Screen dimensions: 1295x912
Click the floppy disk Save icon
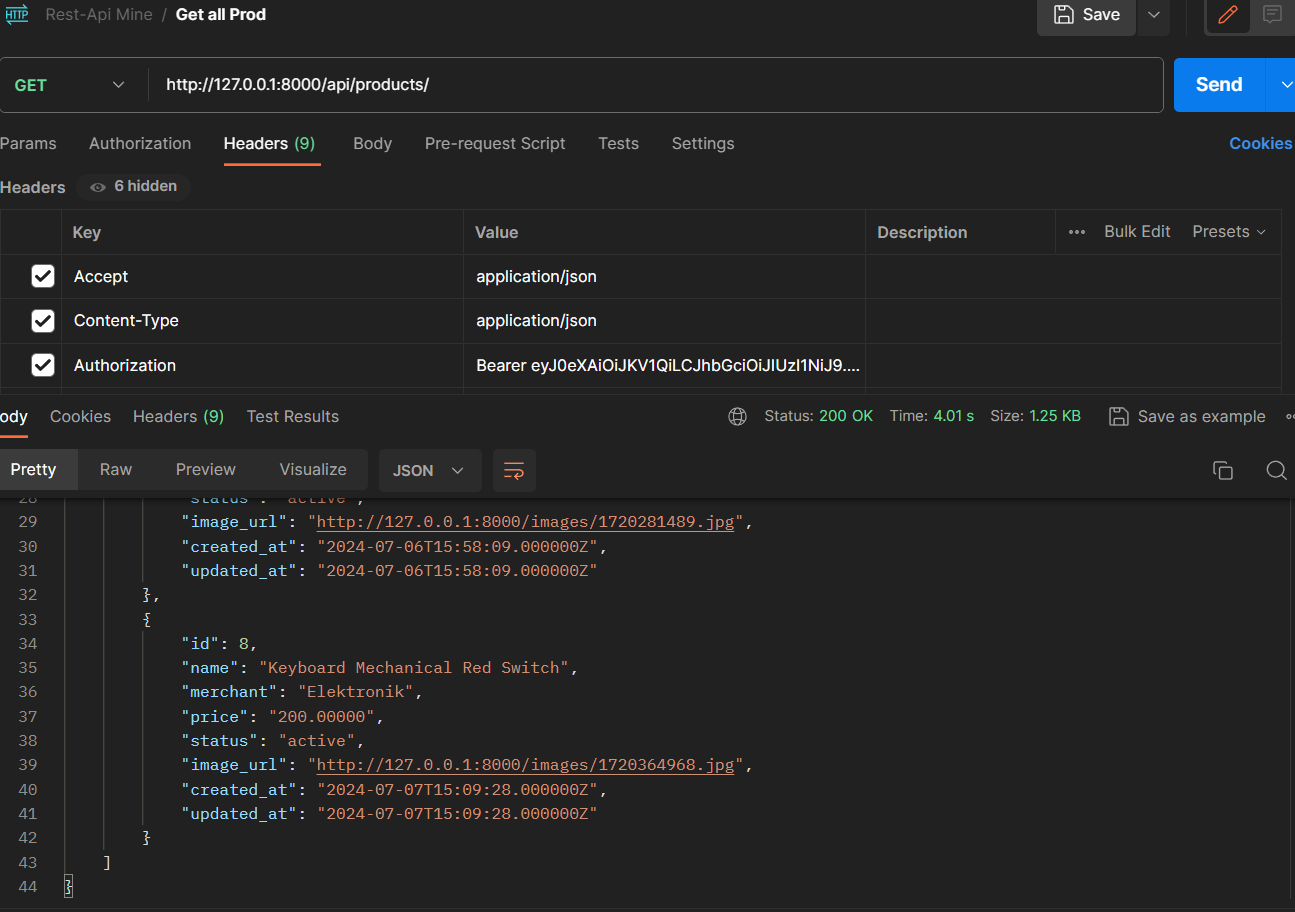1064,15
